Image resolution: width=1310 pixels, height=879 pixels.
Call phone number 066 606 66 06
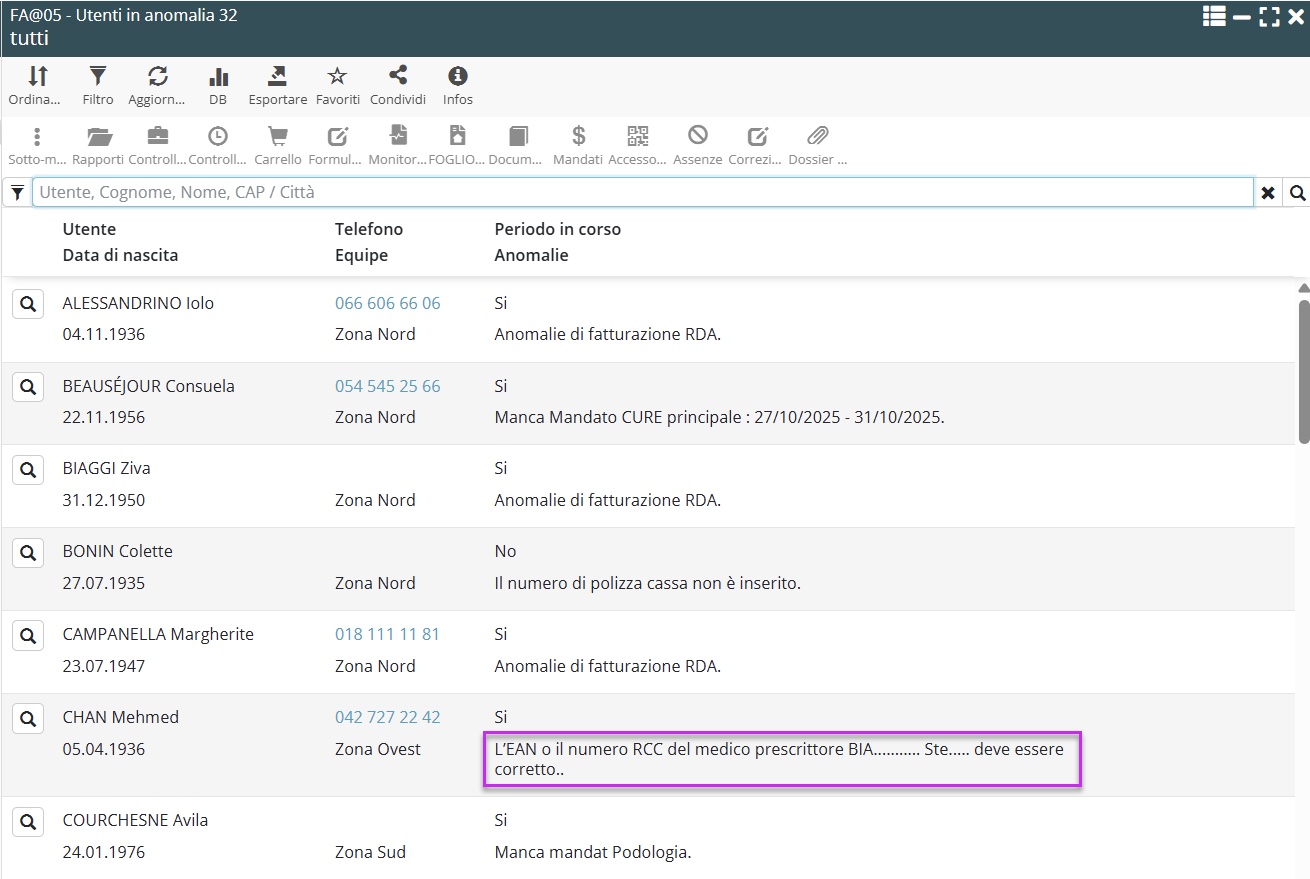tap(387, 303)
